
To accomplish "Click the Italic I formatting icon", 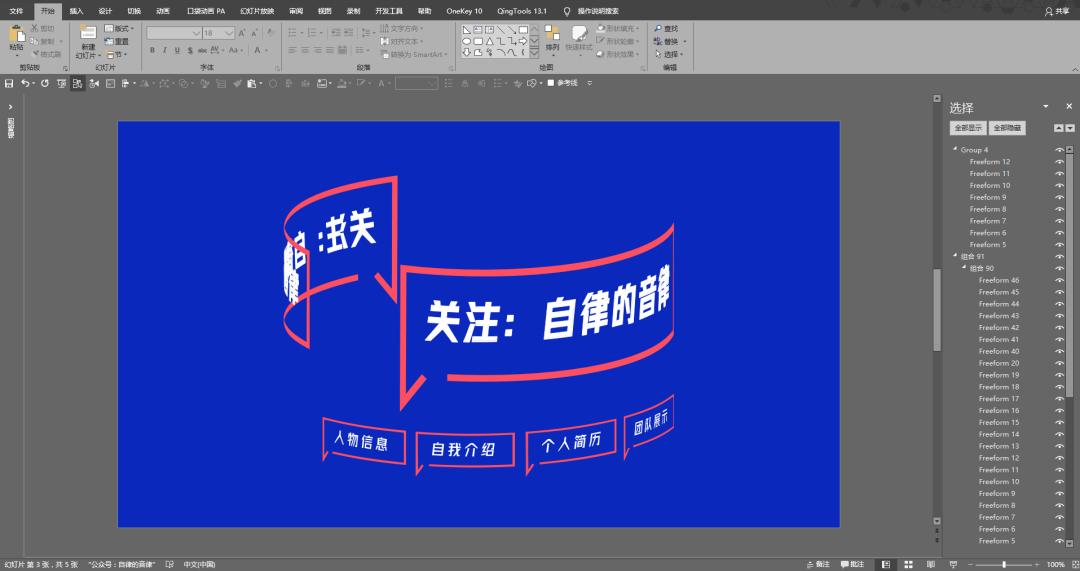I will pyautogui.click(x=165, y=50).
